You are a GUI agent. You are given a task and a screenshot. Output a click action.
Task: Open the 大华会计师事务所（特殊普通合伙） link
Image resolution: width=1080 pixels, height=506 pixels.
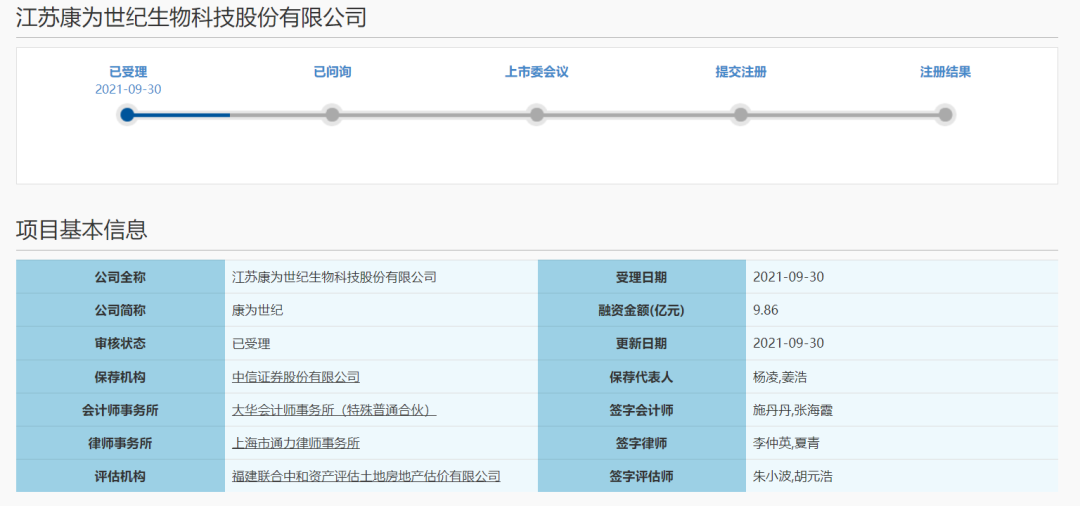[x=335, y=410]
